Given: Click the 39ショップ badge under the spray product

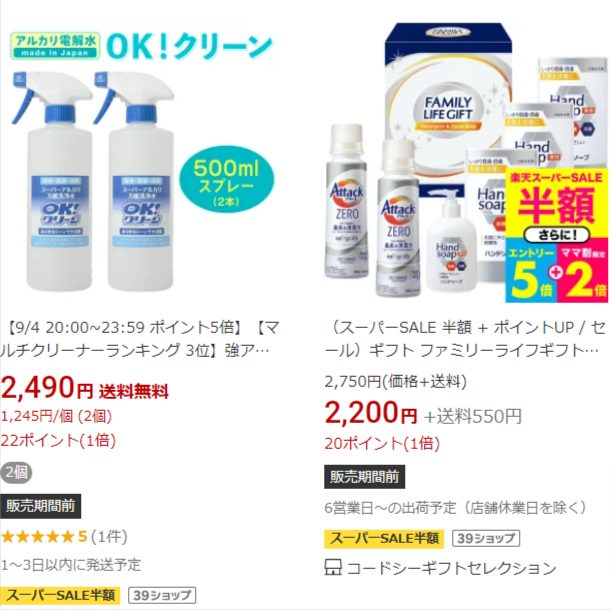Looking at the screenshot, I should pyautogui.click(x=162, y=595).
